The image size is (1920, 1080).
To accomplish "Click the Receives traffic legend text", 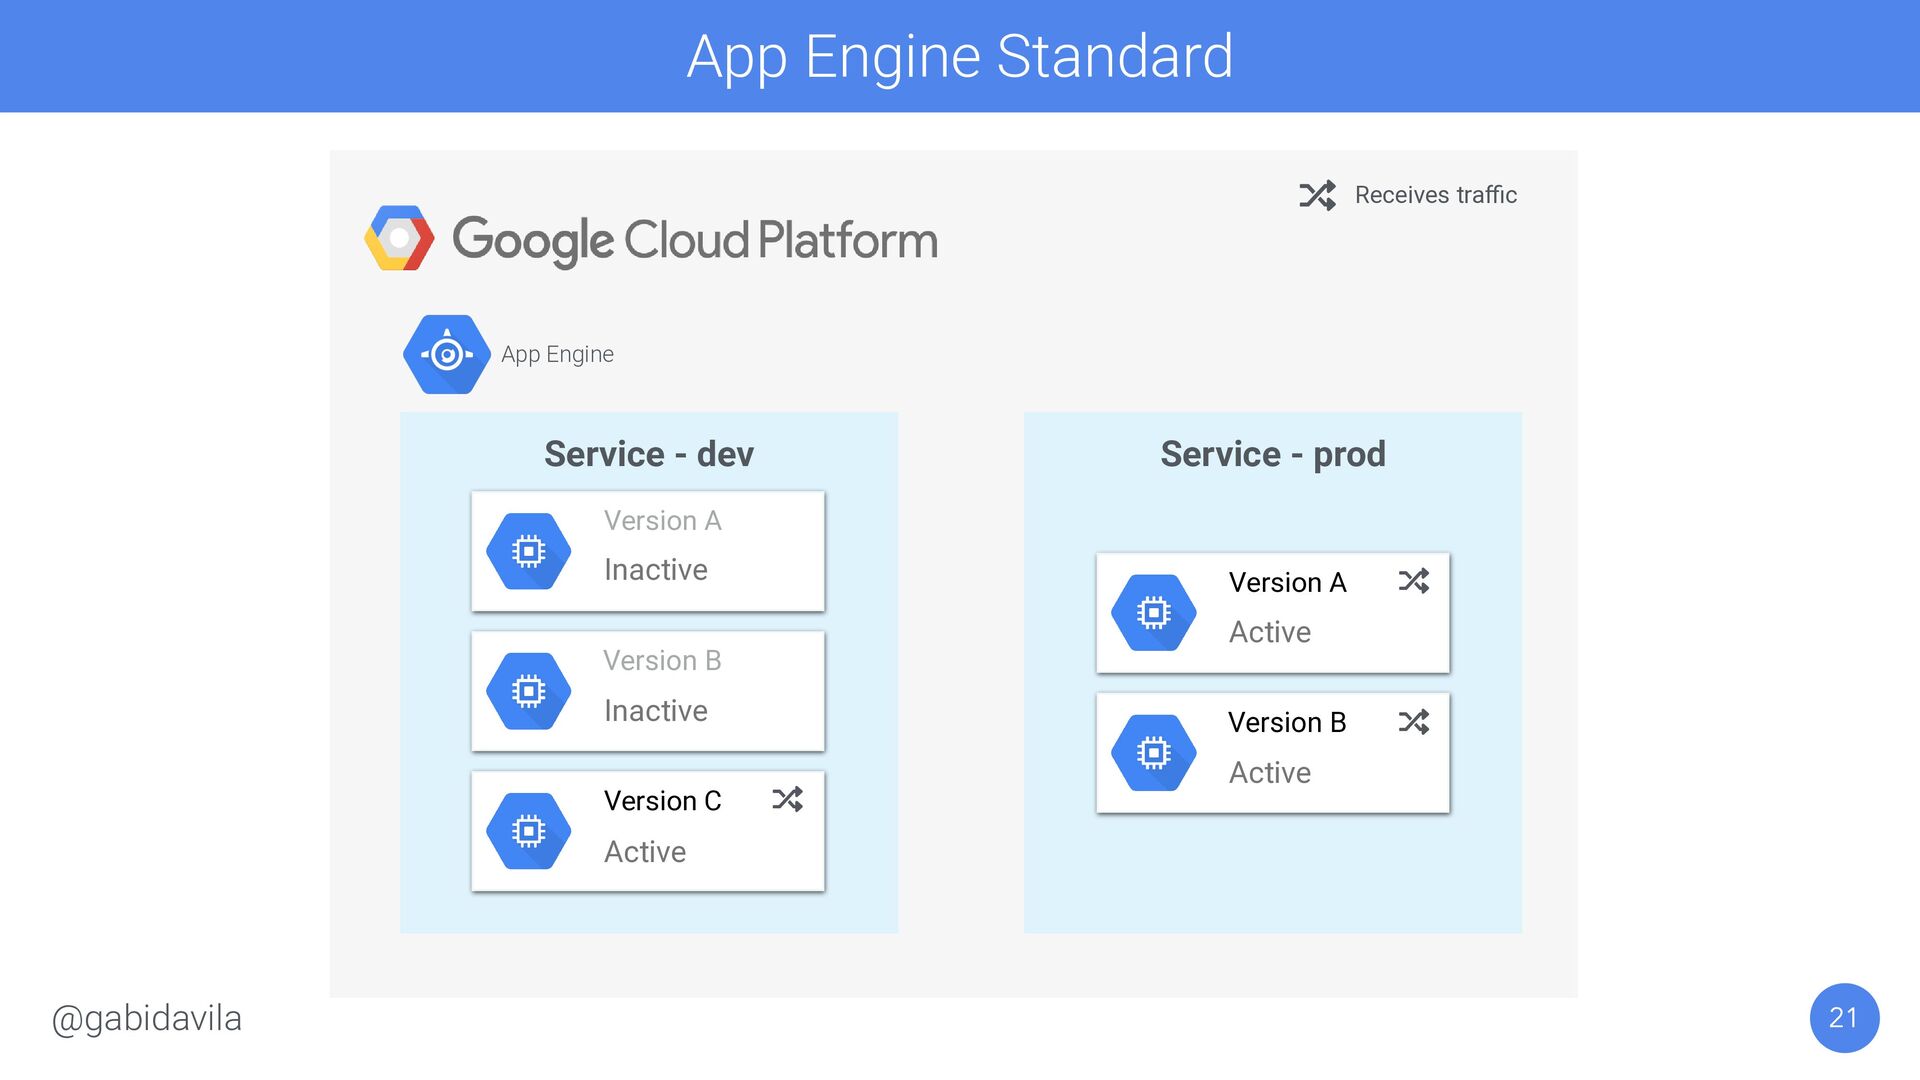I will [x=1436, y=195].
